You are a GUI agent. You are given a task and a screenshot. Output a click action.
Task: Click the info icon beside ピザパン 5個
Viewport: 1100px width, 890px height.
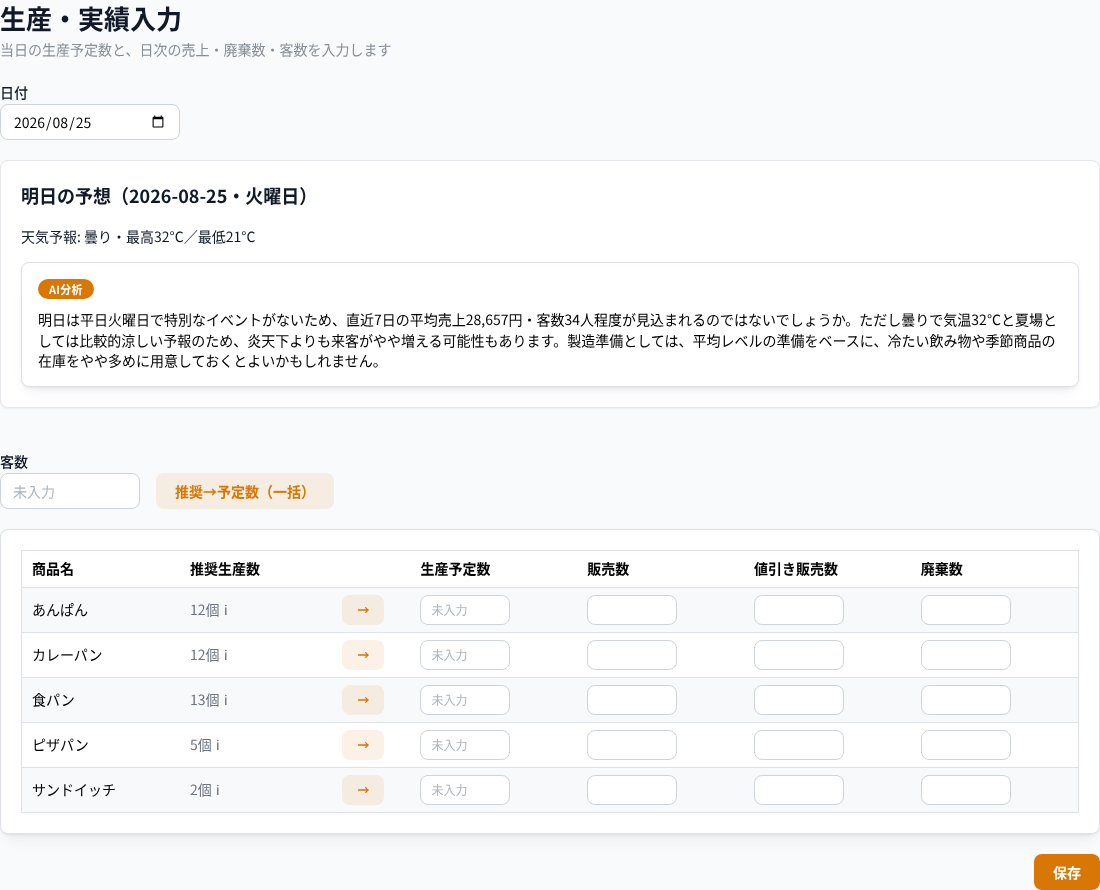point(217,745)
